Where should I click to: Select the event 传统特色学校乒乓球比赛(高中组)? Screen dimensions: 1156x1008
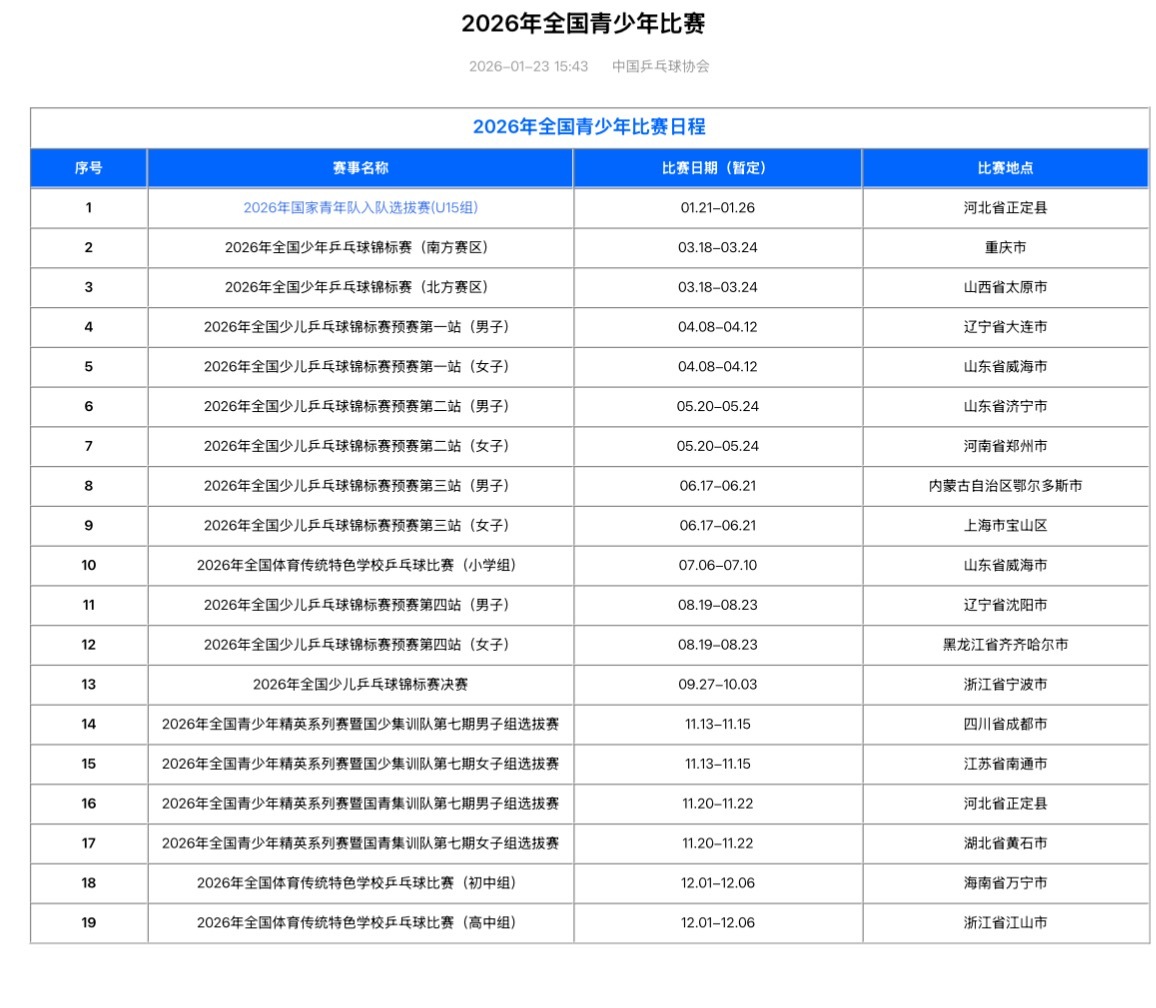(x=361, y=925)
